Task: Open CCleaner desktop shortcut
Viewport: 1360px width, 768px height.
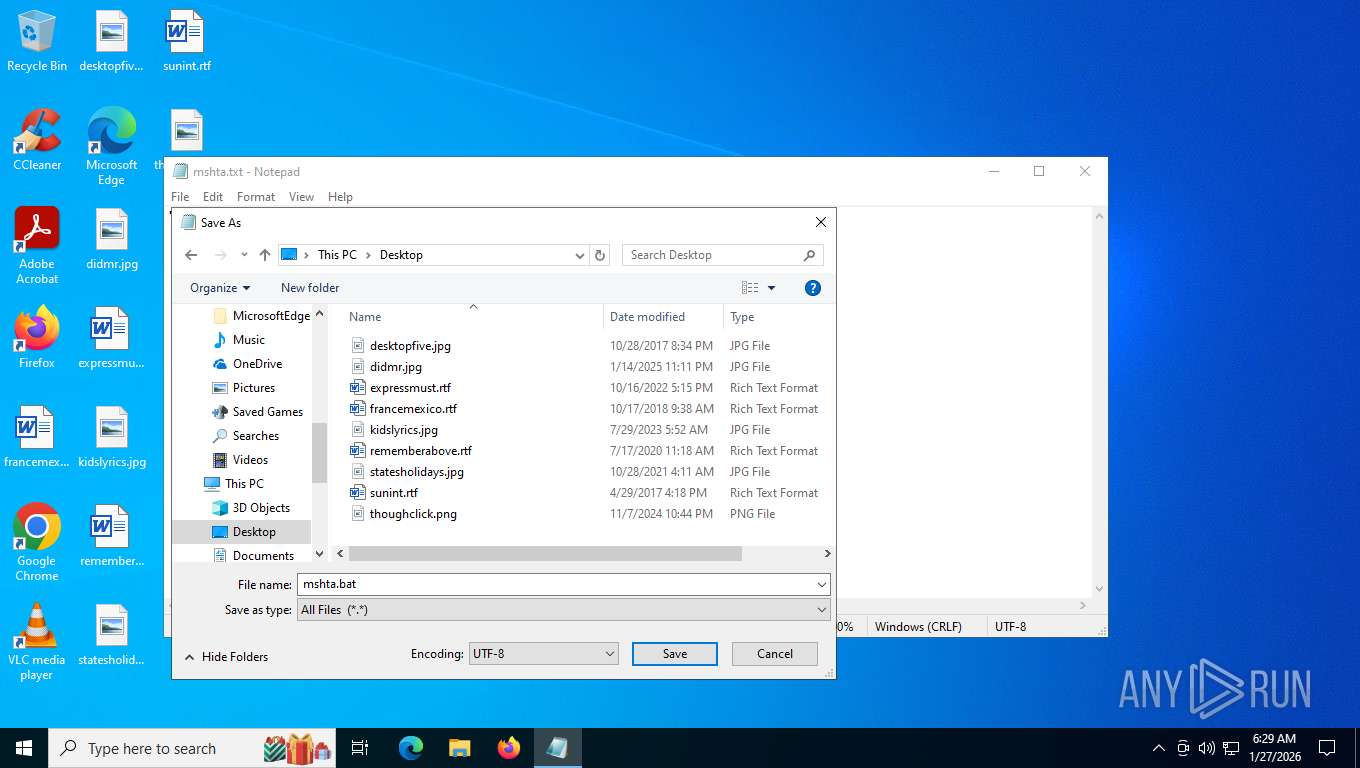Action: [x=37, y=140]
